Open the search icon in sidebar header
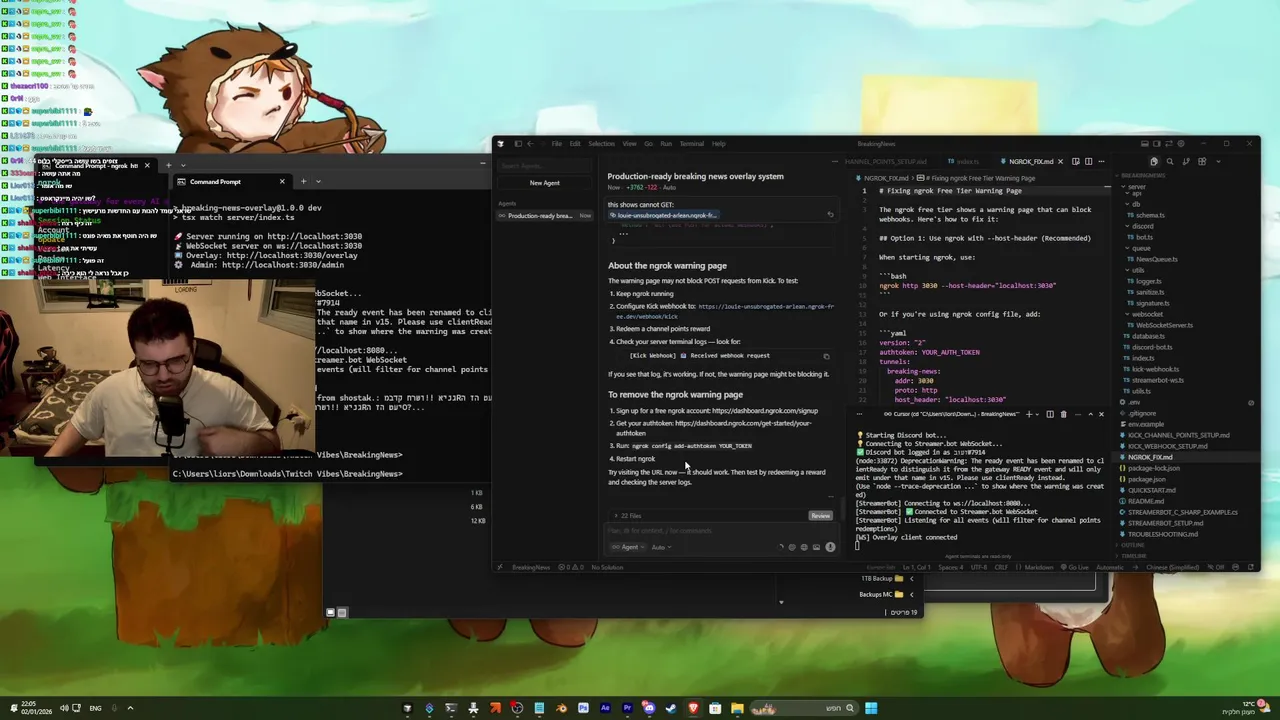Image resolution: width=1280 pixels, height=720 pixels. 1169,161
